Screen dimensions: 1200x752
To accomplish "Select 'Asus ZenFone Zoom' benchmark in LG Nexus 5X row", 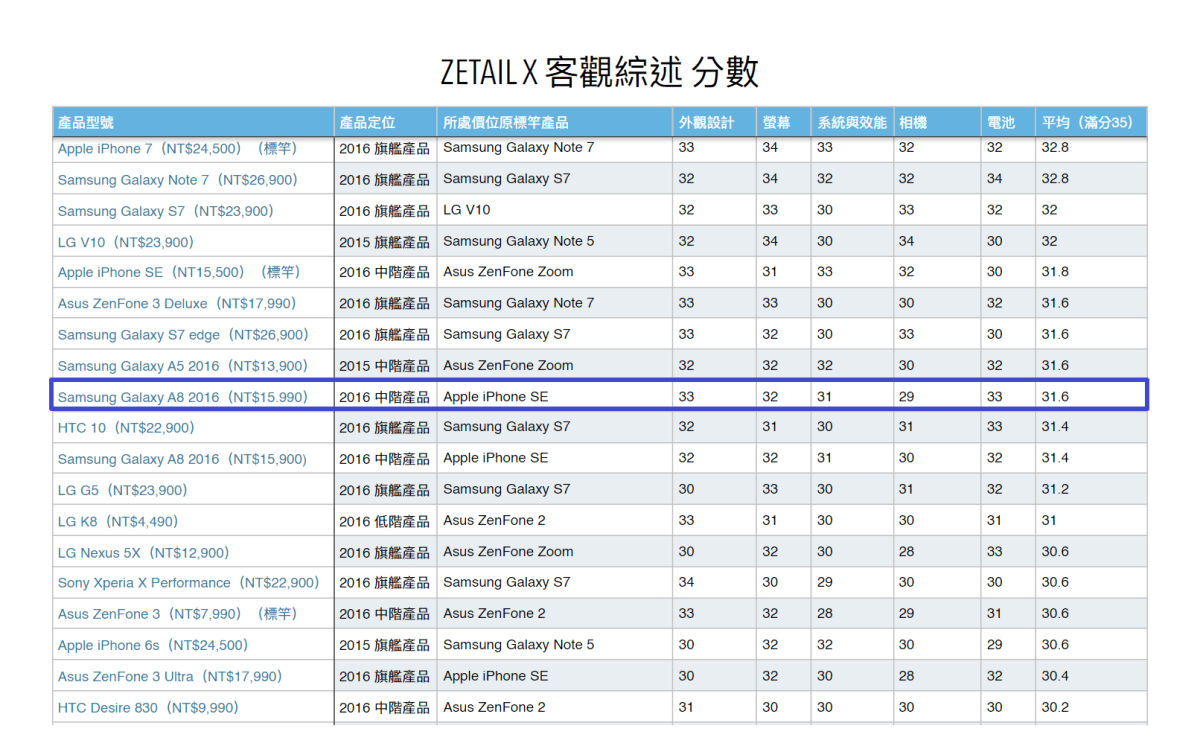I will (508, 551).
